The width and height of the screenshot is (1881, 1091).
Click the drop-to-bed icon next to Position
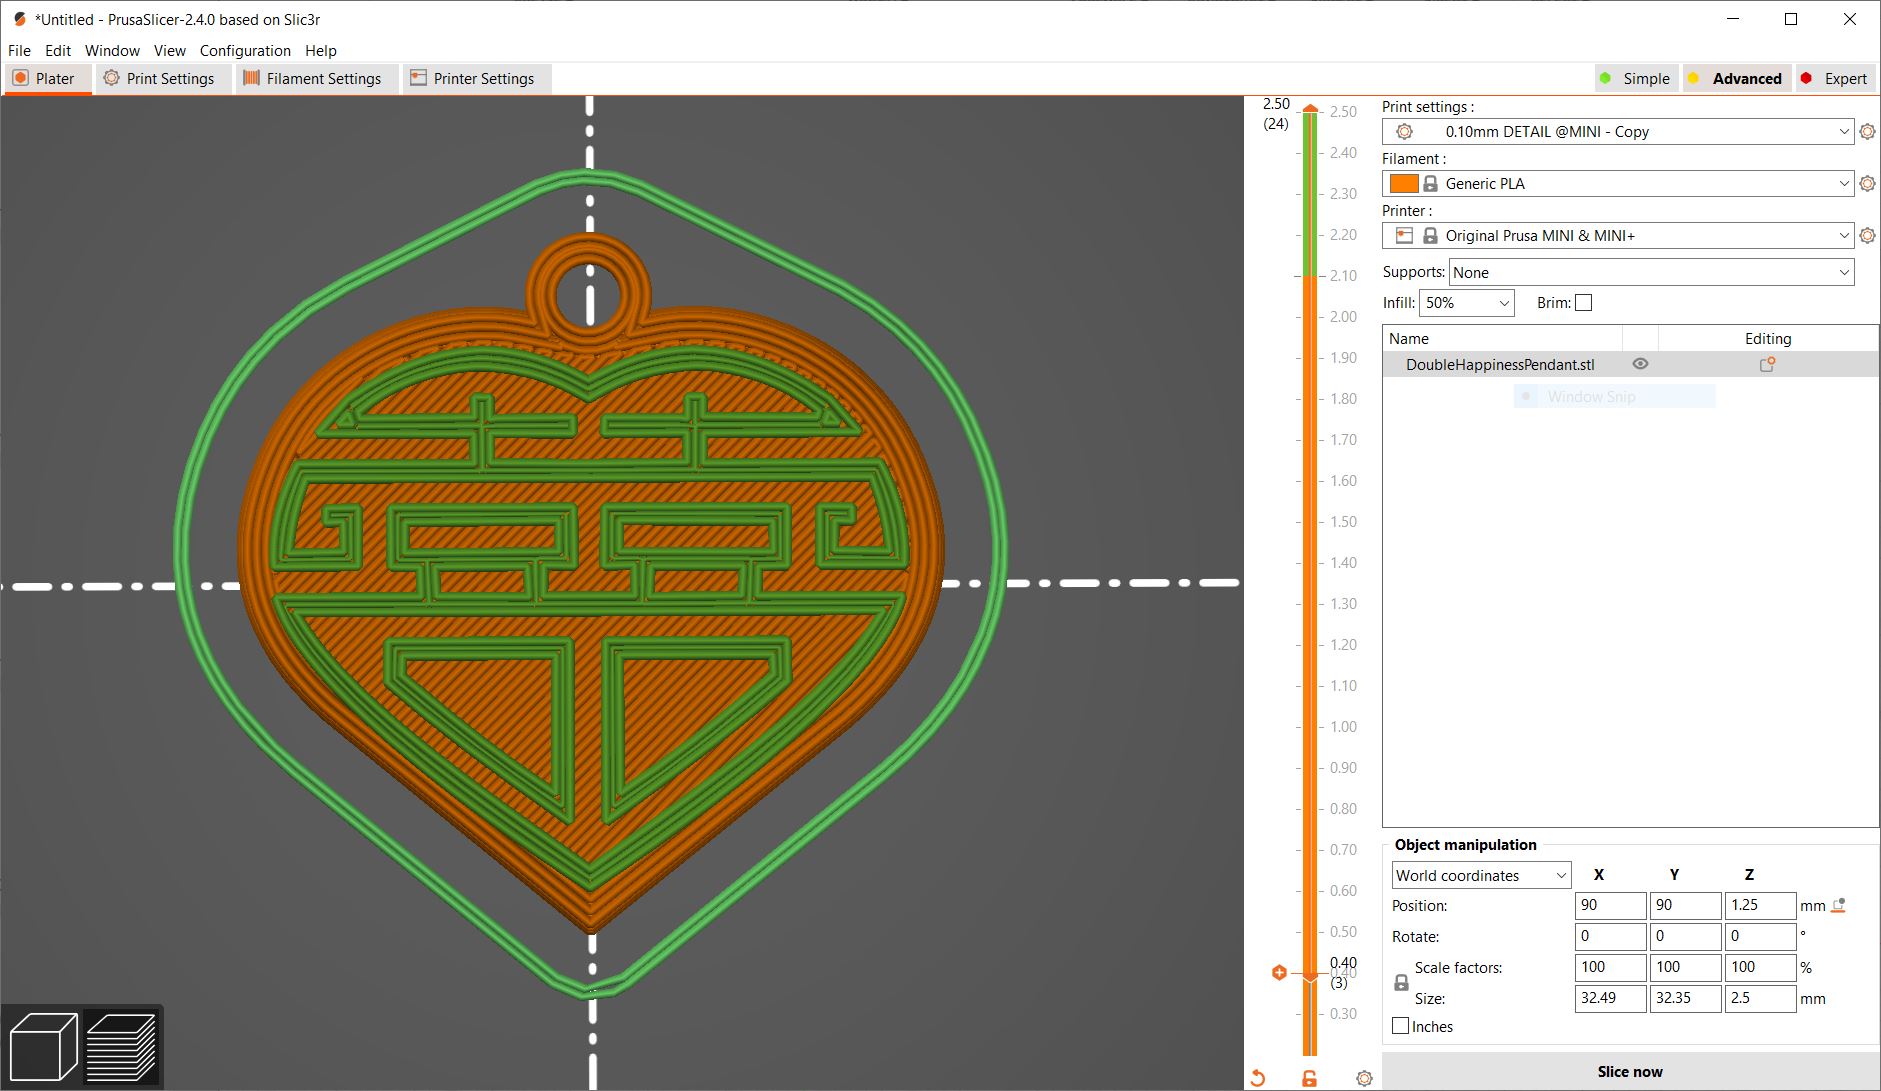[1838, 905]
